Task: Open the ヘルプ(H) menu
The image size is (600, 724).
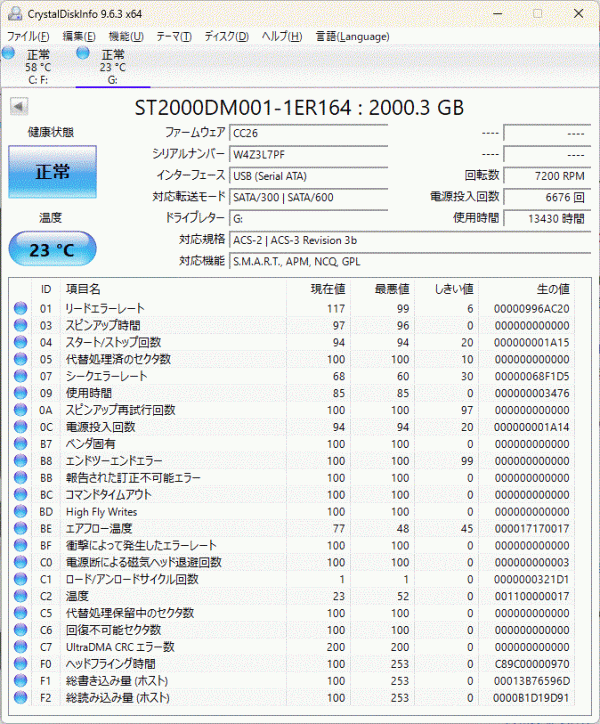Action: tap(282, 36)
